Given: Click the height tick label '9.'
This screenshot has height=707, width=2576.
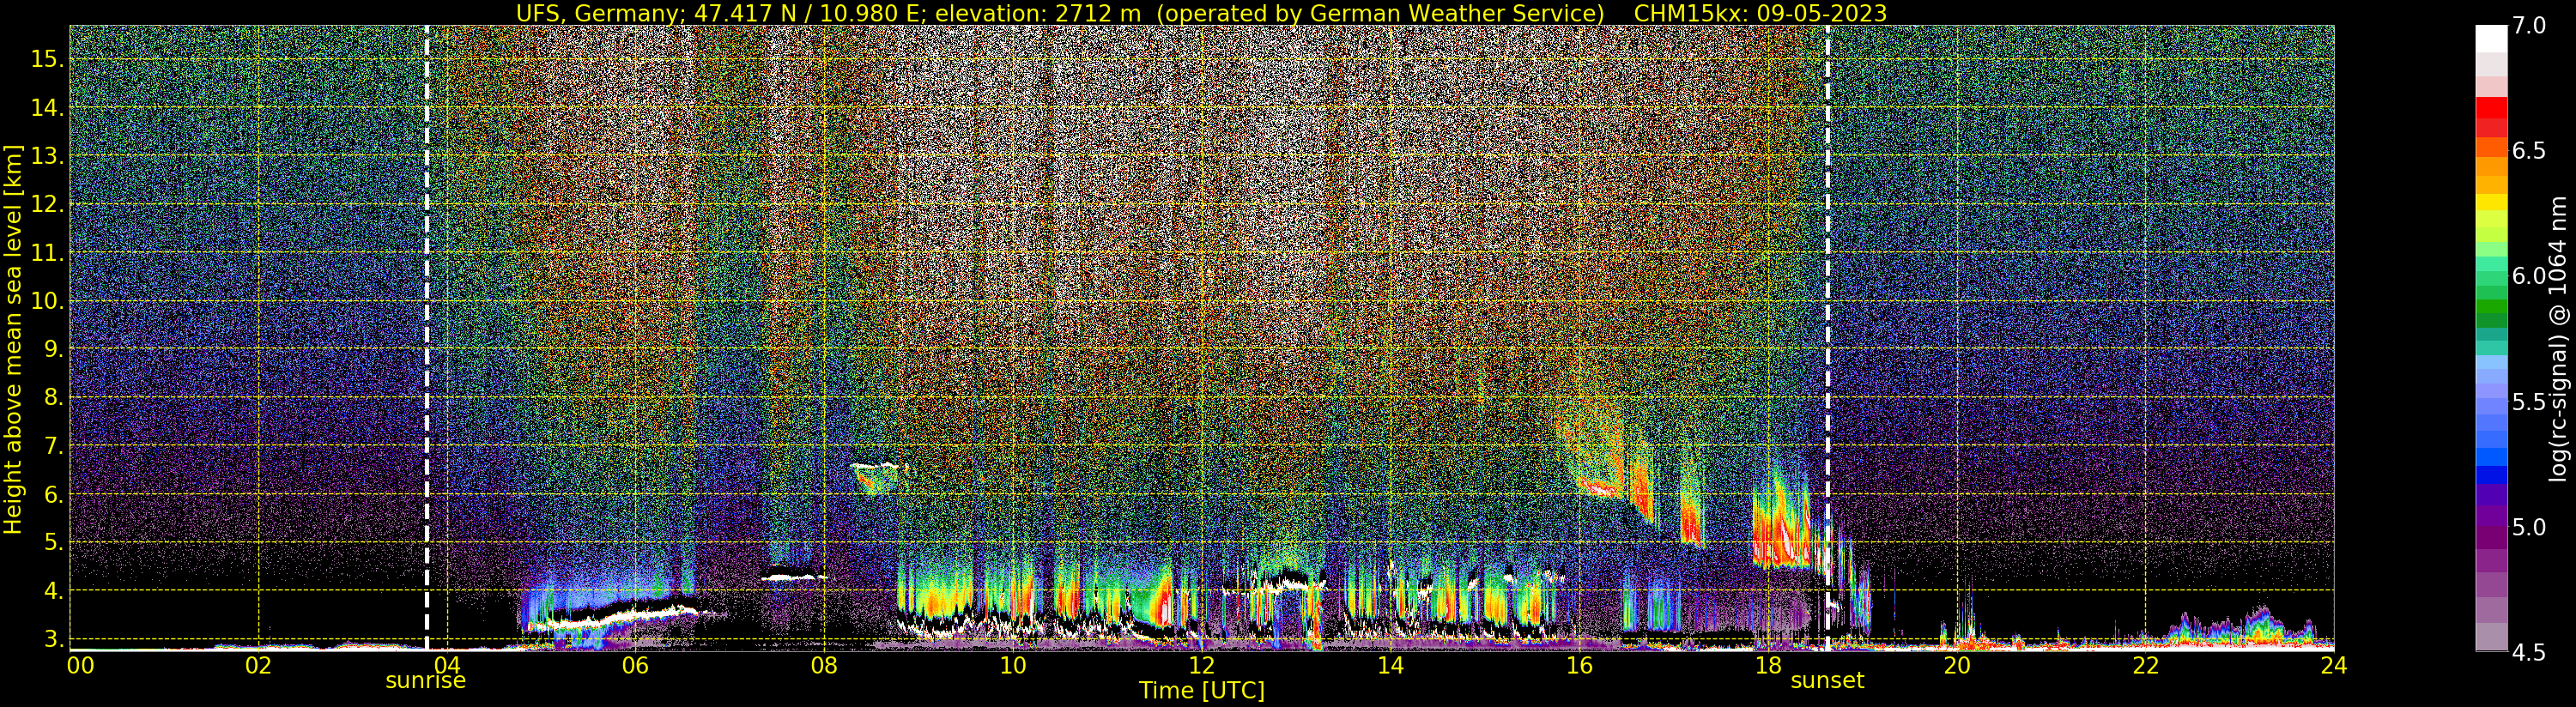Looking at the screenshot, I should click(x=53, y=349).
